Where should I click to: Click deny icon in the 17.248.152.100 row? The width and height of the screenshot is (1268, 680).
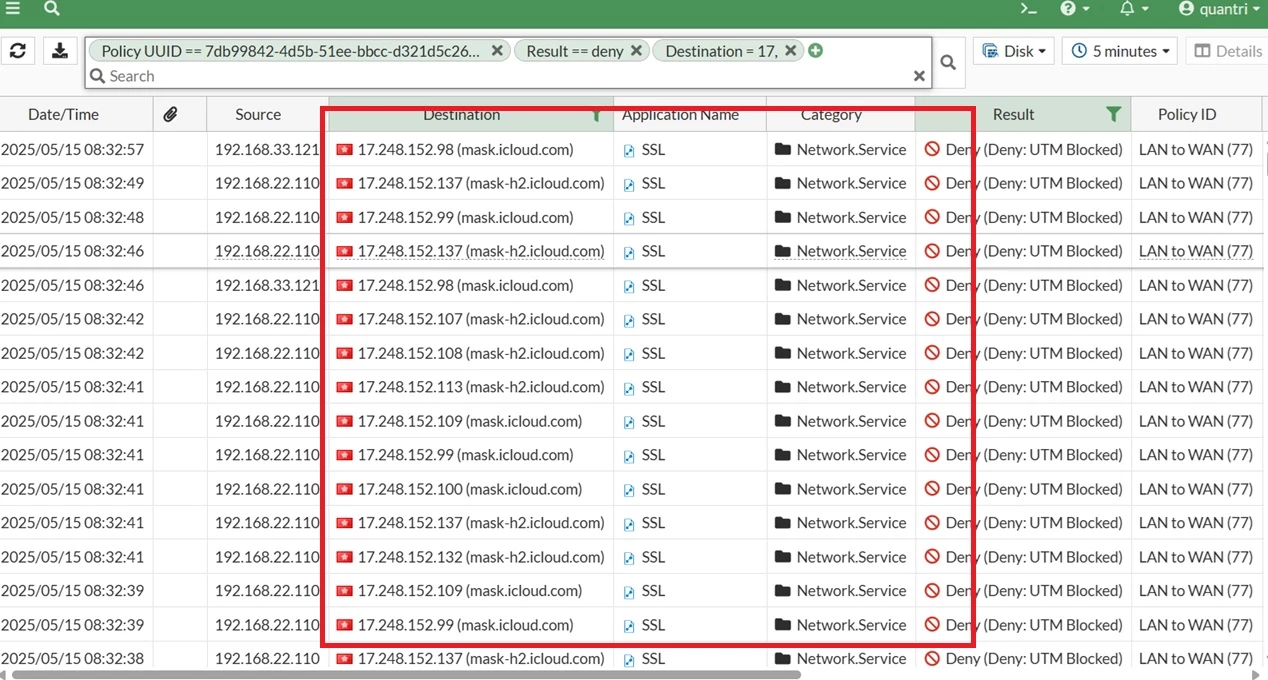(x=932, y=490)
